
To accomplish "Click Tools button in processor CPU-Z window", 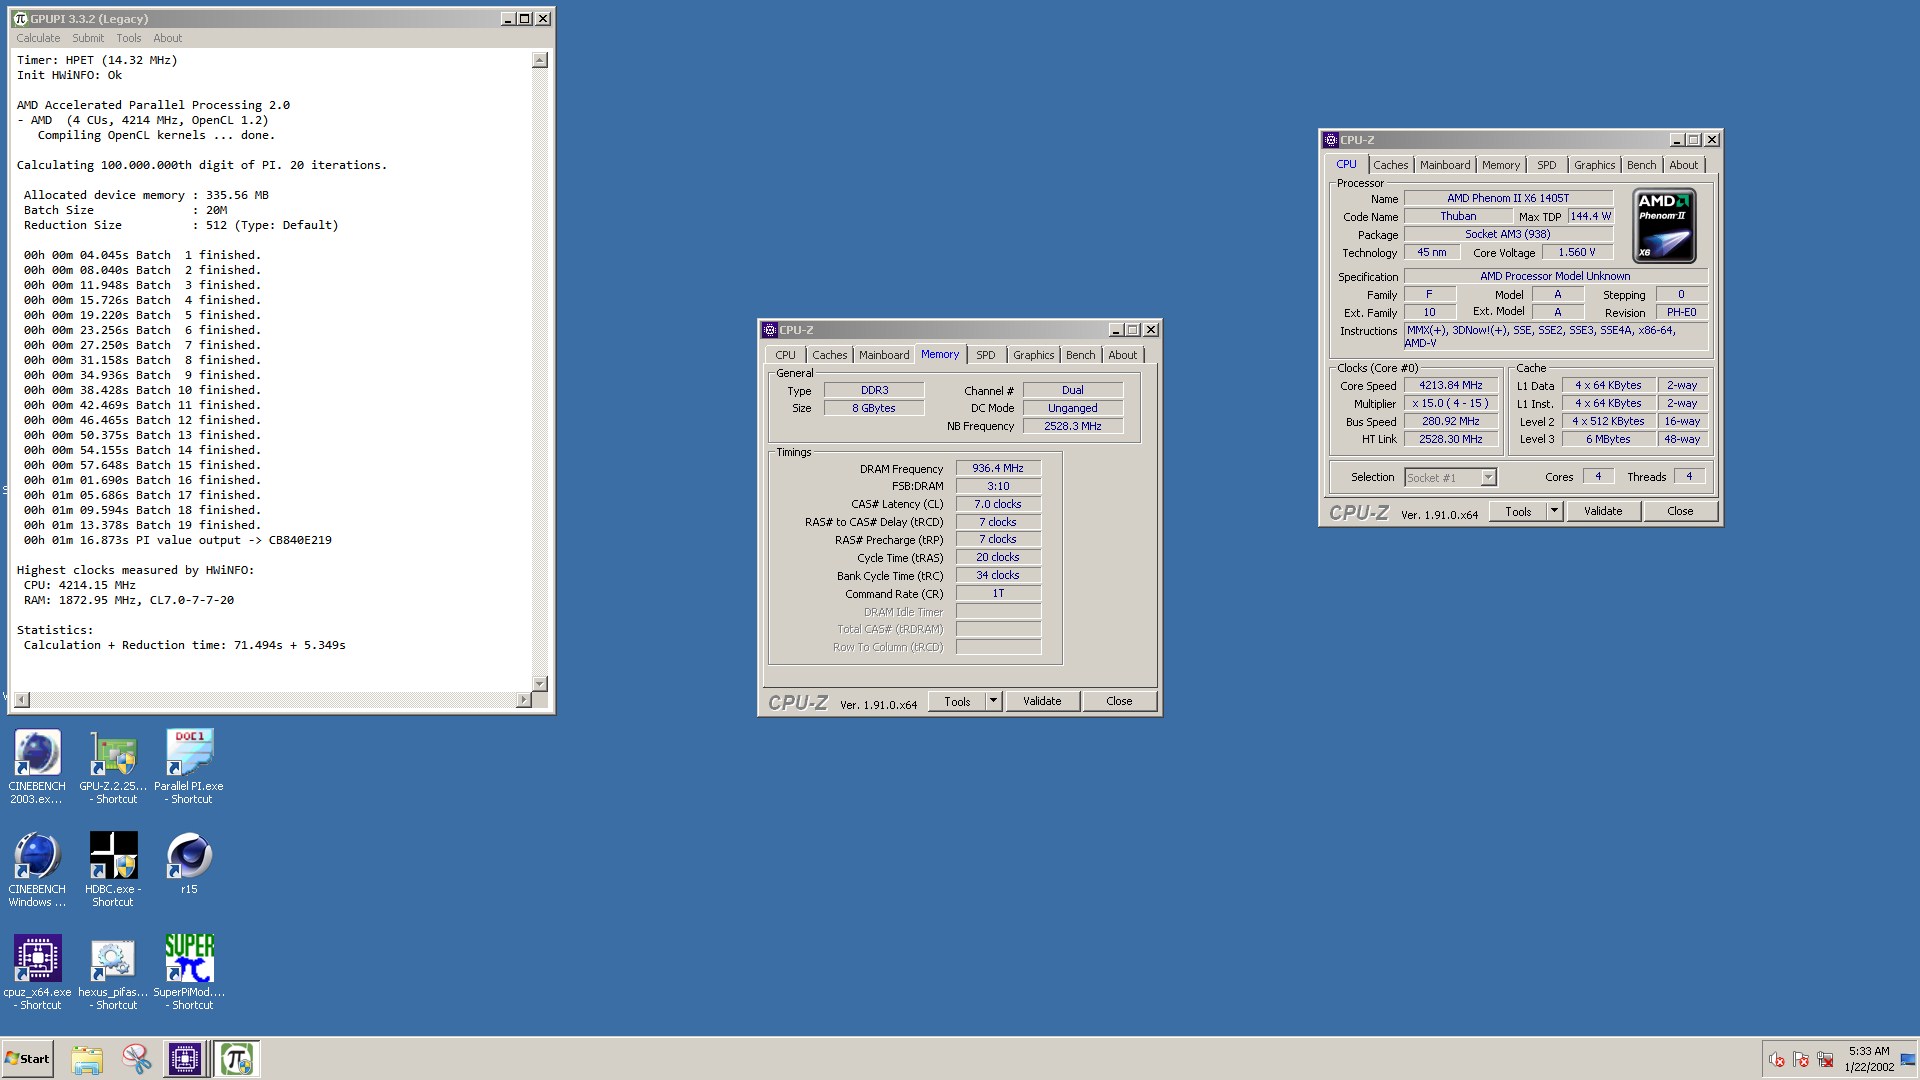I will [x=1518, y=512].
